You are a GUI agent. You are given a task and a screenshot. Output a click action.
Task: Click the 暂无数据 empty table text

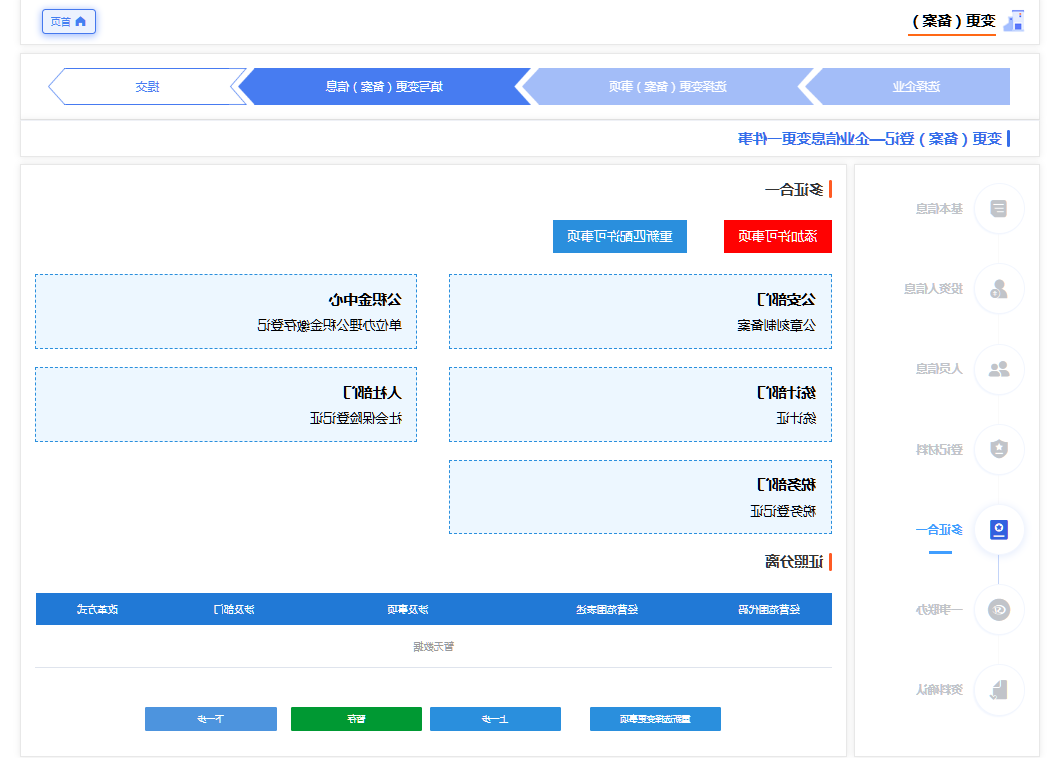433,646
